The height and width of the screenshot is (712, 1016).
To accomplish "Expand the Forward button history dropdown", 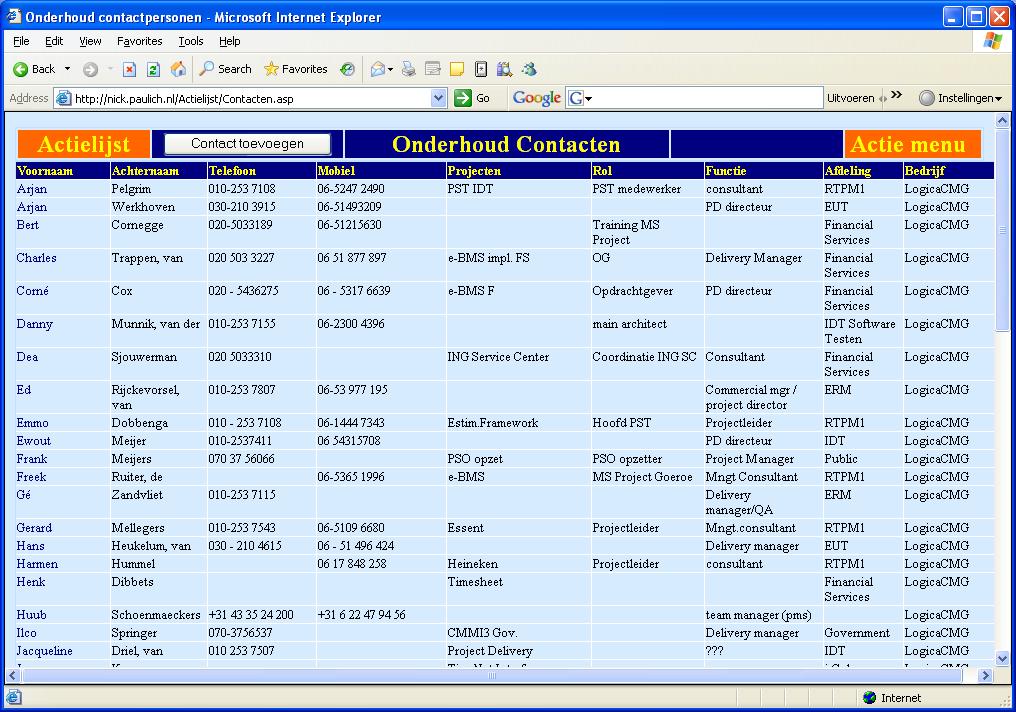I will click(110, 69).
